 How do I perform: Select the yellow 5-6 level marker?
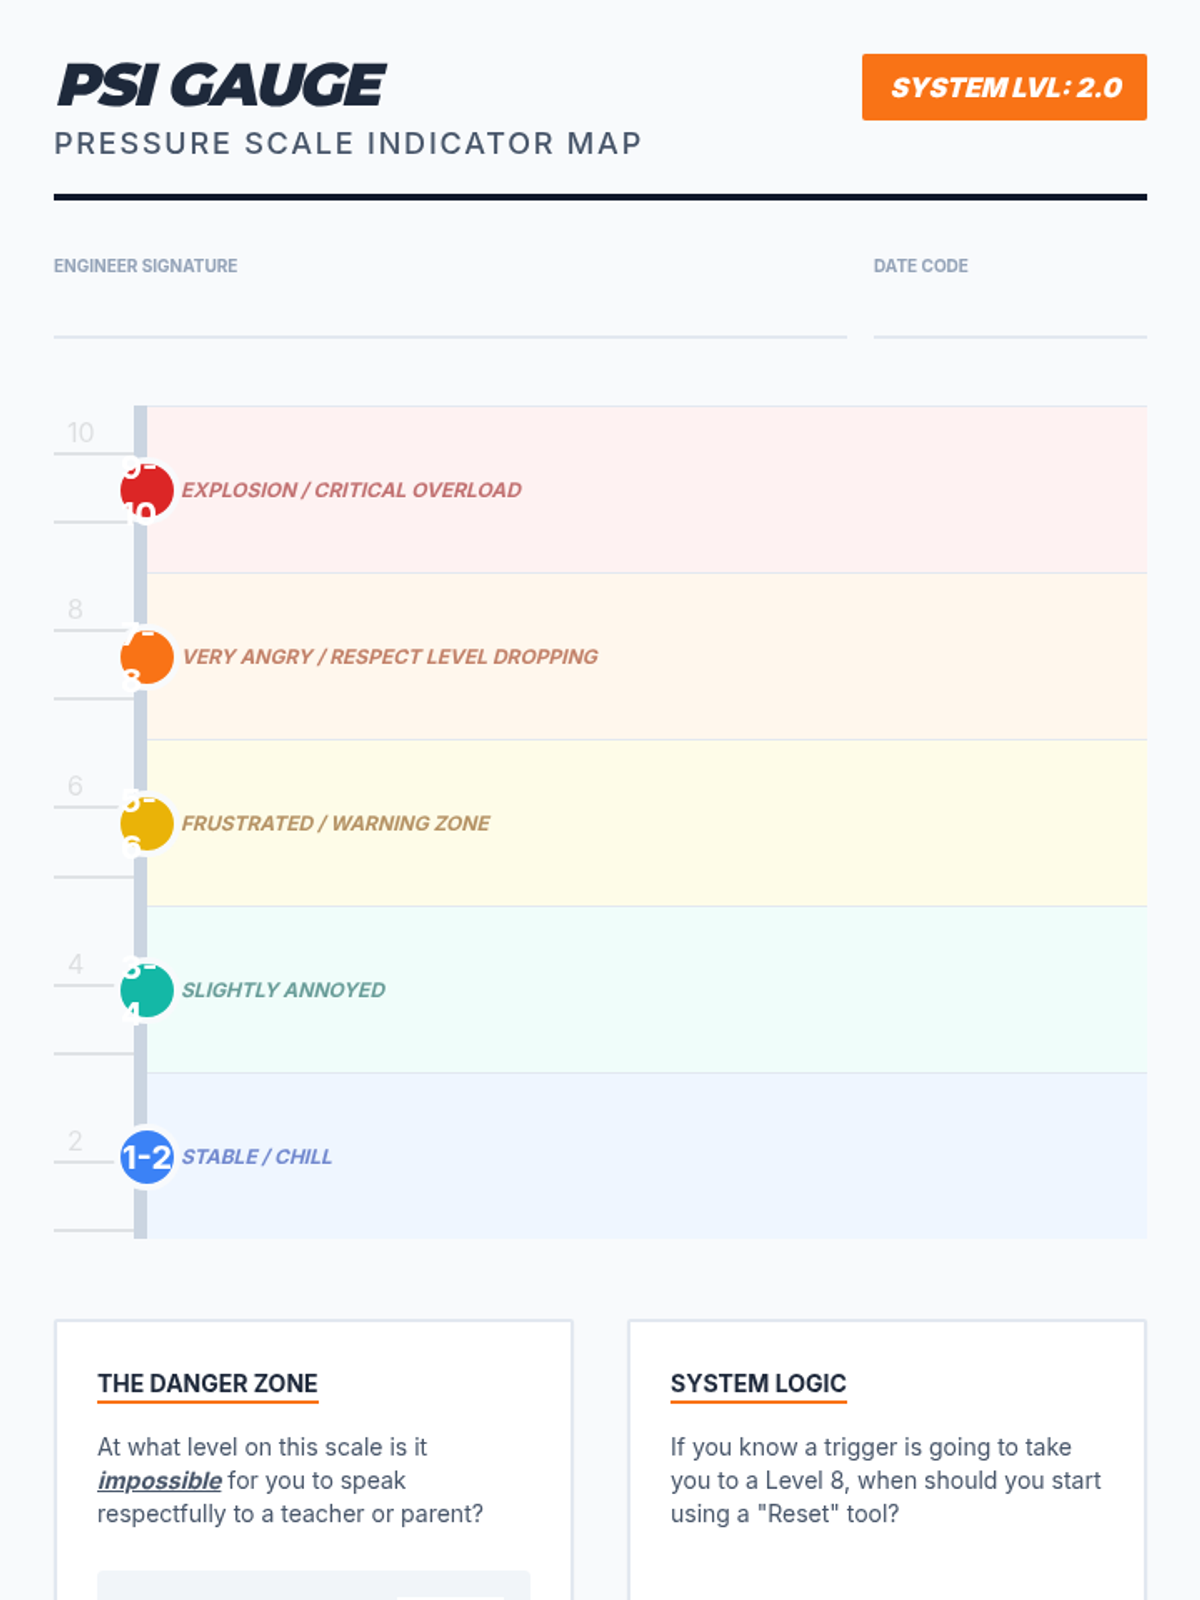tap(147, 824)
